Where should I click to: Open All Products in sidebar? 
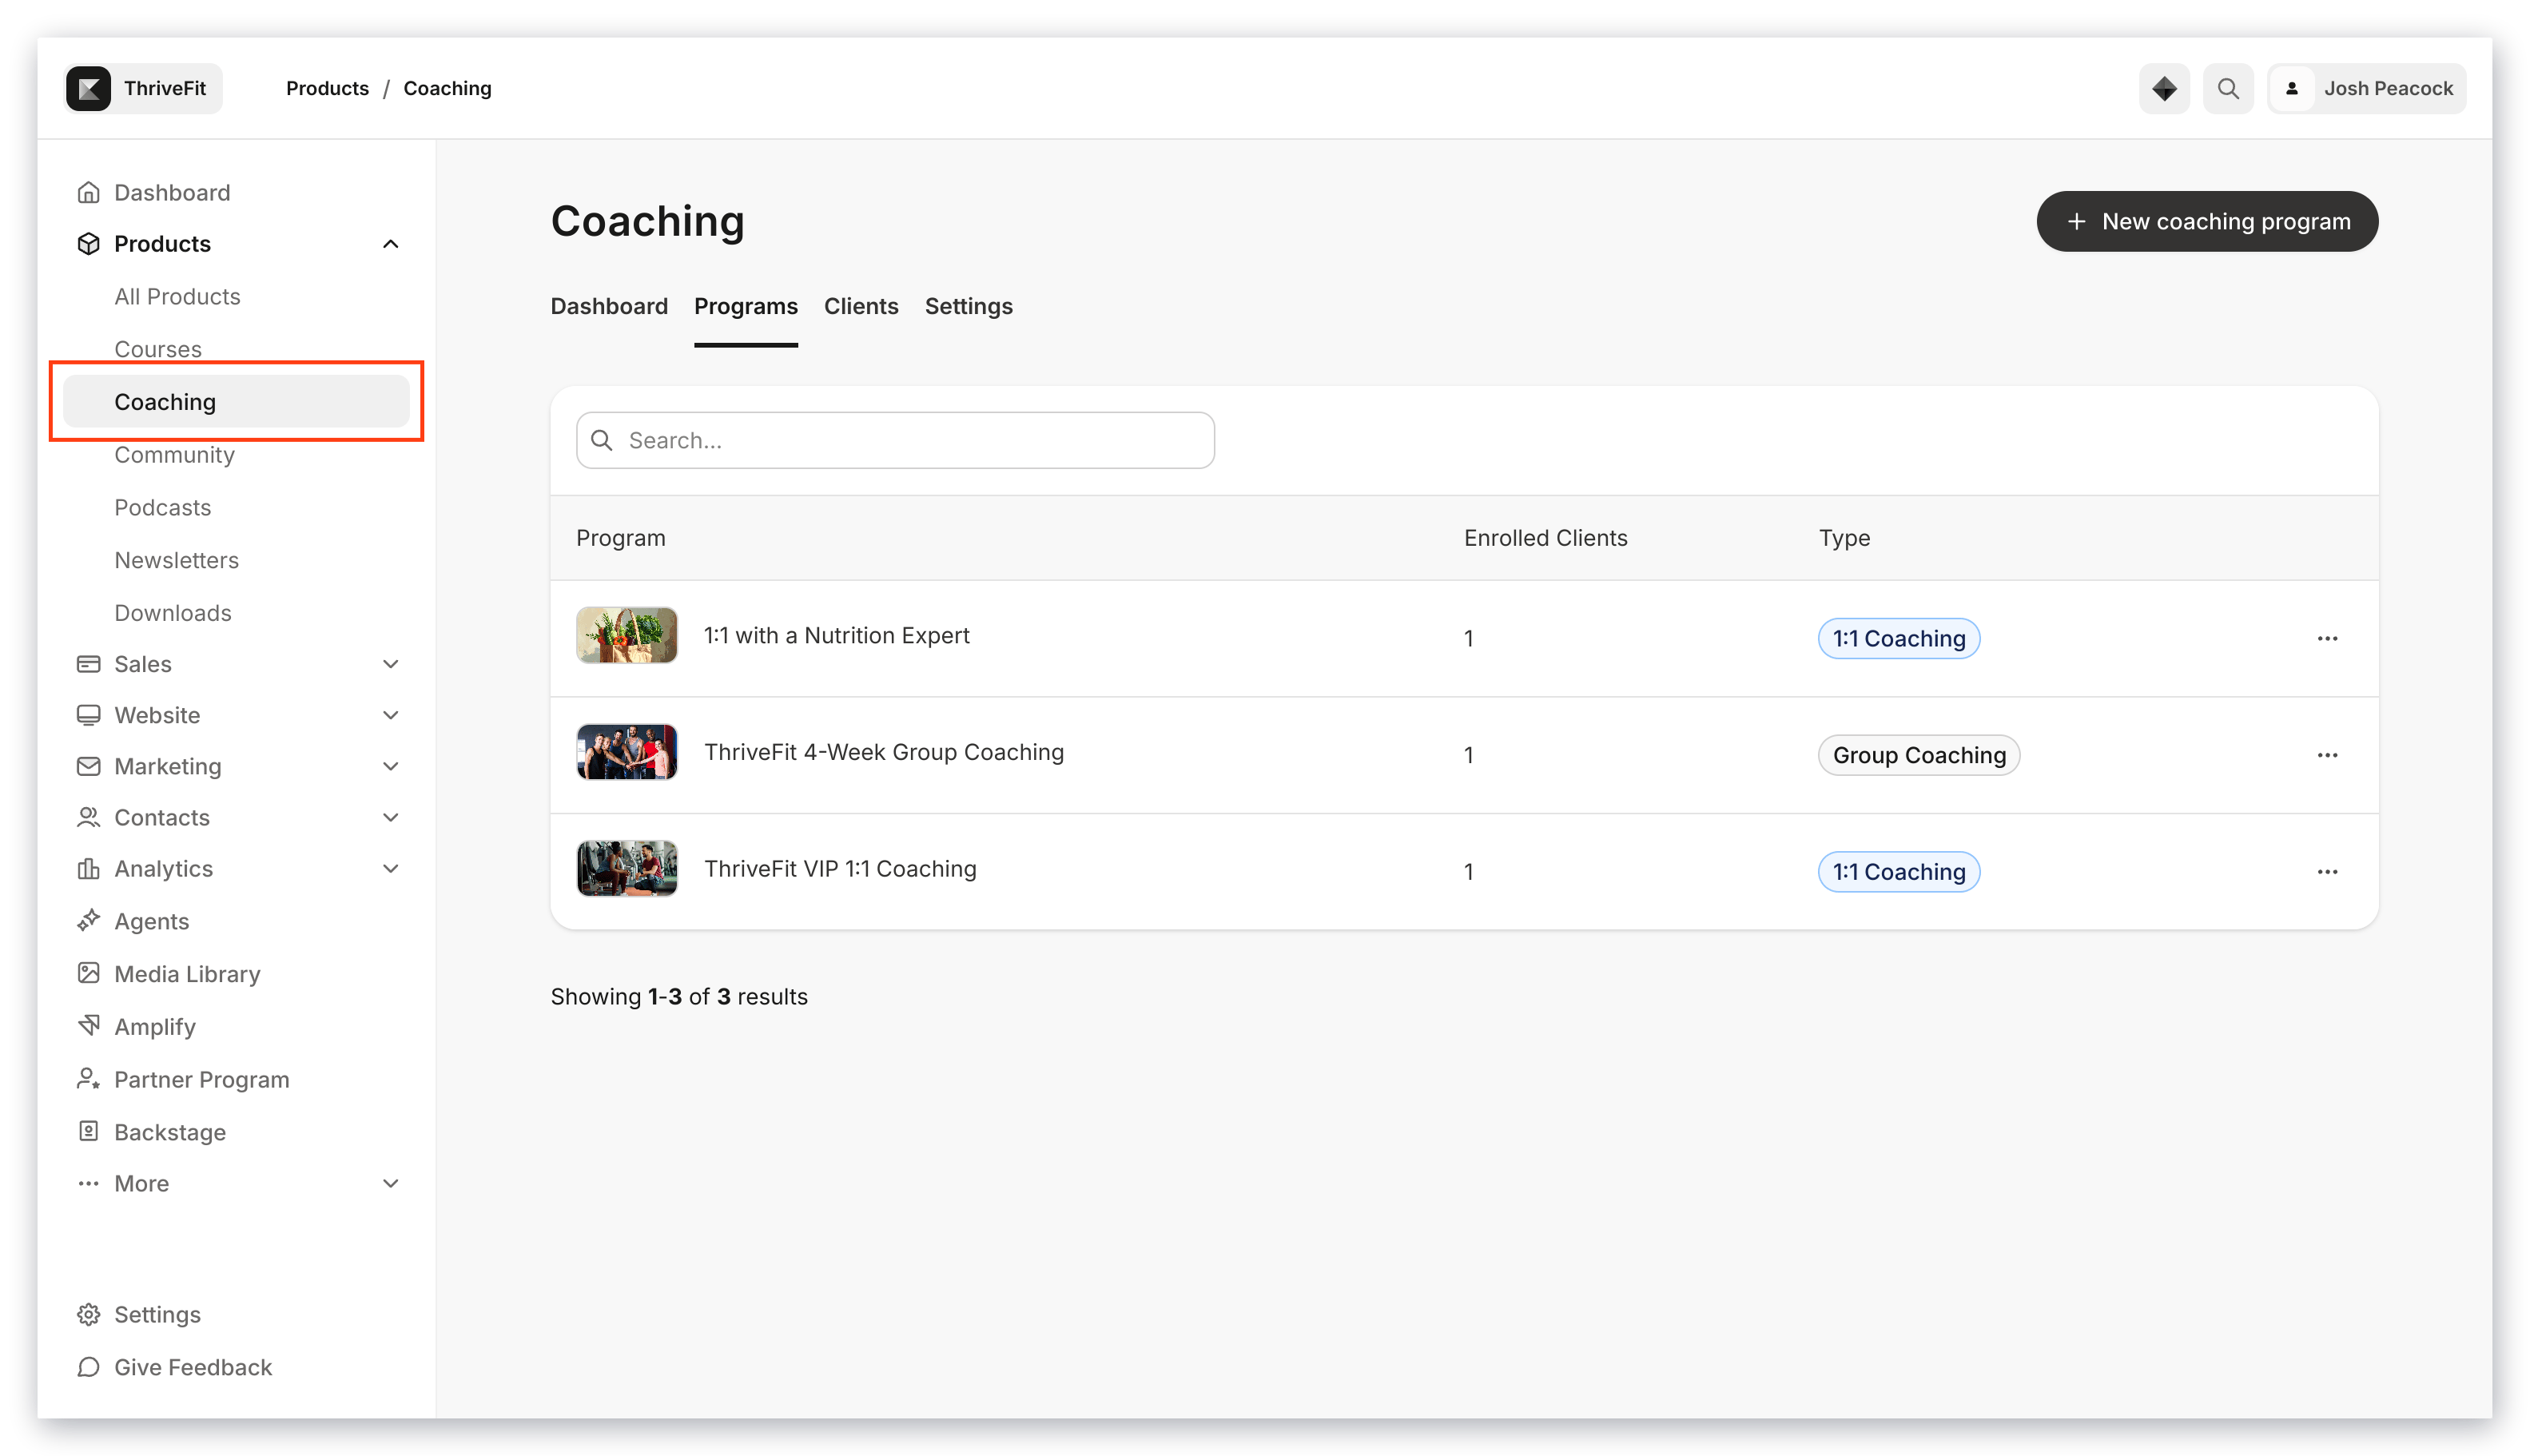click(177, 296)
